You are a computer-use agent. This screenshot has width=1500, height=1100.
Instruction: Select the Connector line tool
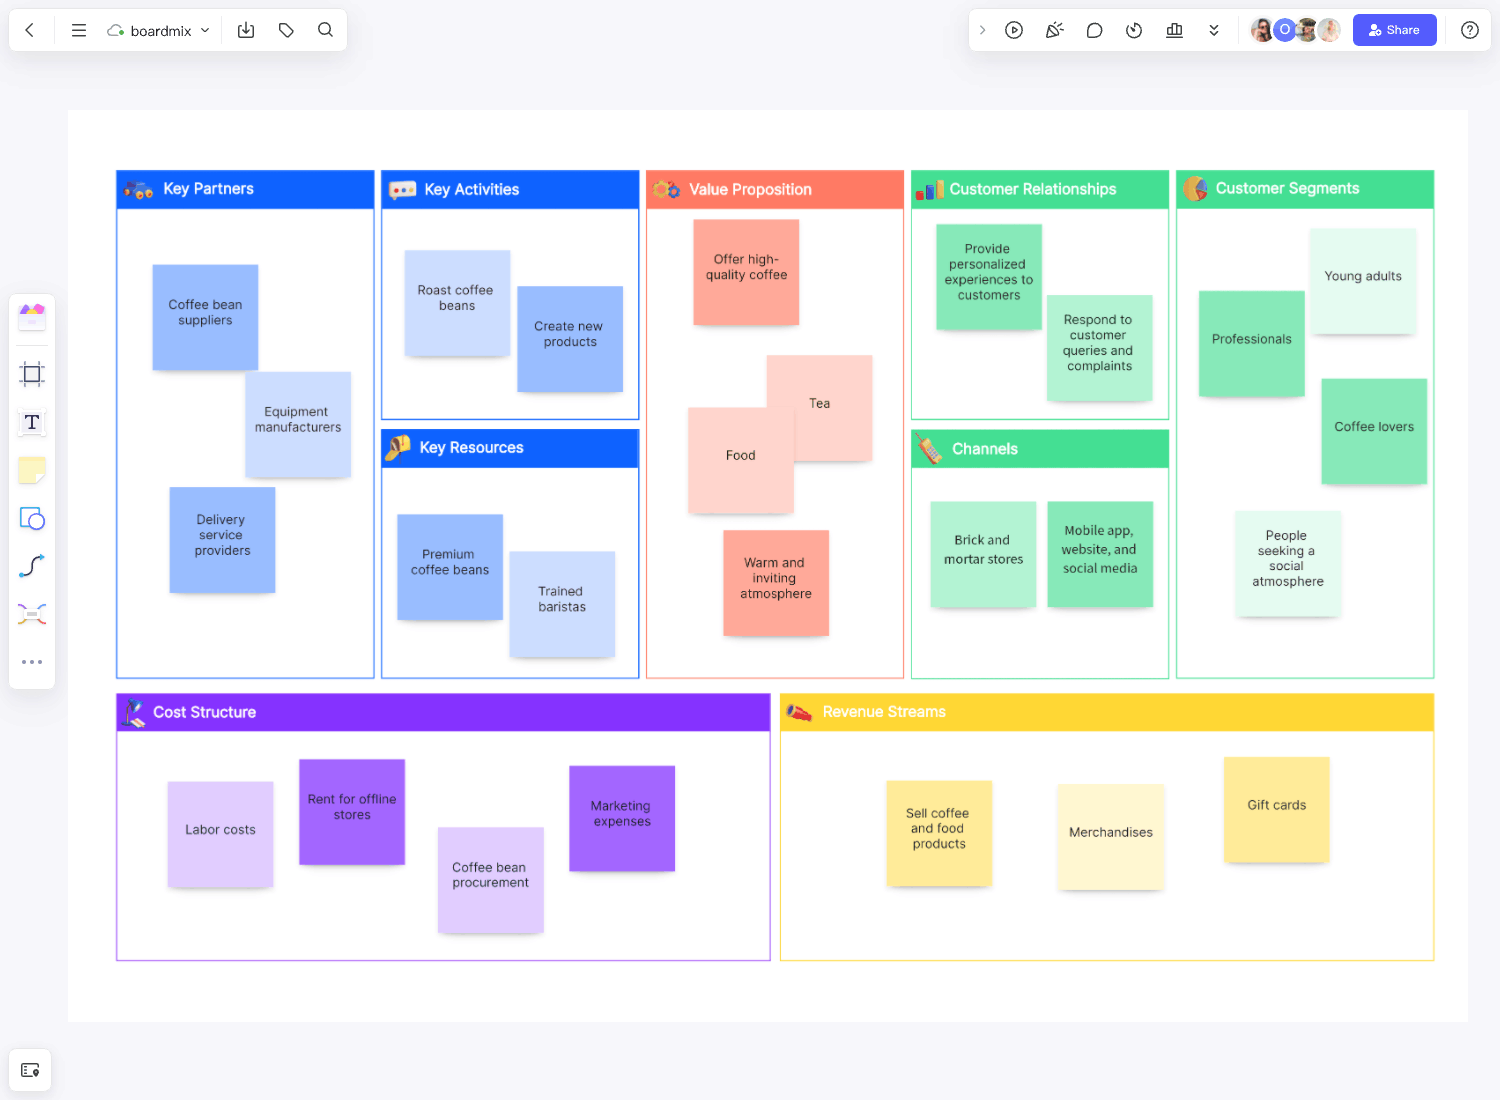[x=32, y=565]
